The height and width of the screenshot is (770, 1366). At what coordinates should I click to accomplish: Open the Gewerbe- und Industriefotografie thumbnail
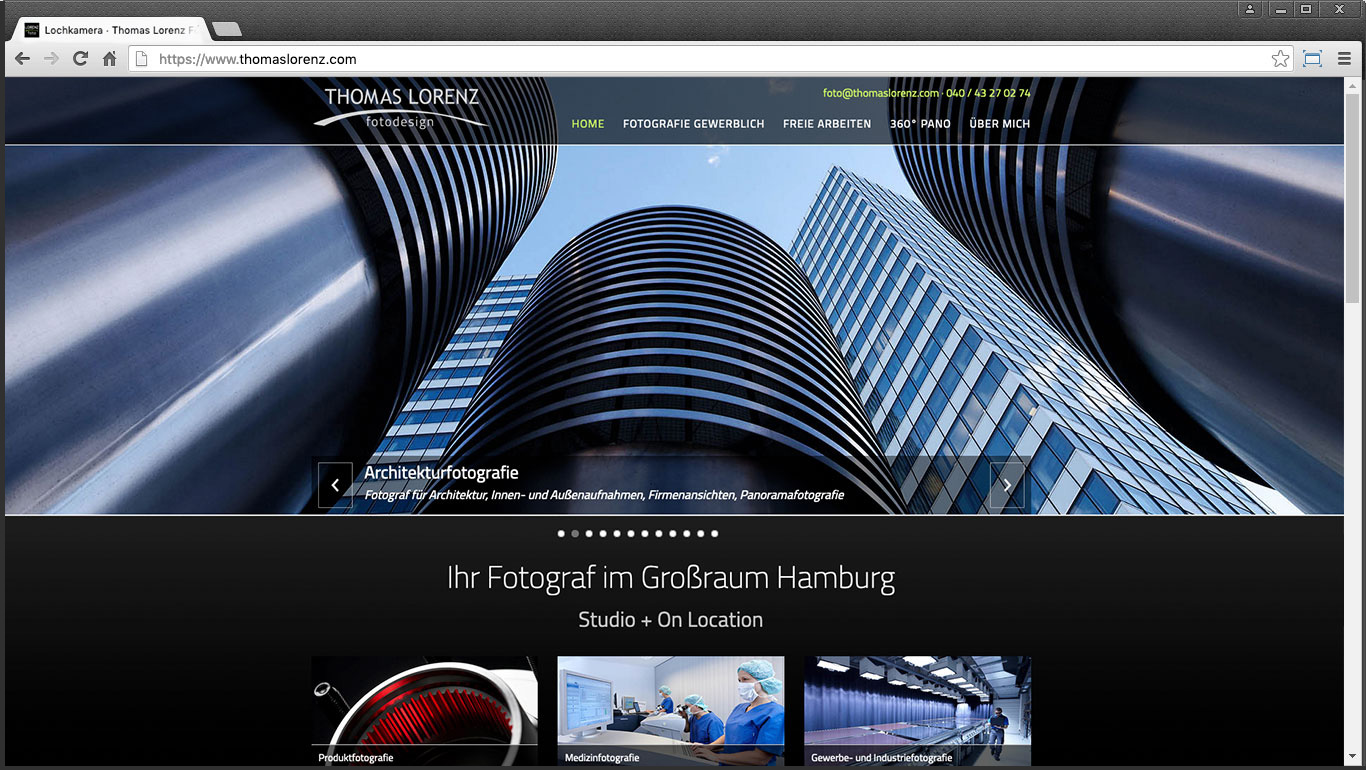pyautogui.click(x=917, y=711)
